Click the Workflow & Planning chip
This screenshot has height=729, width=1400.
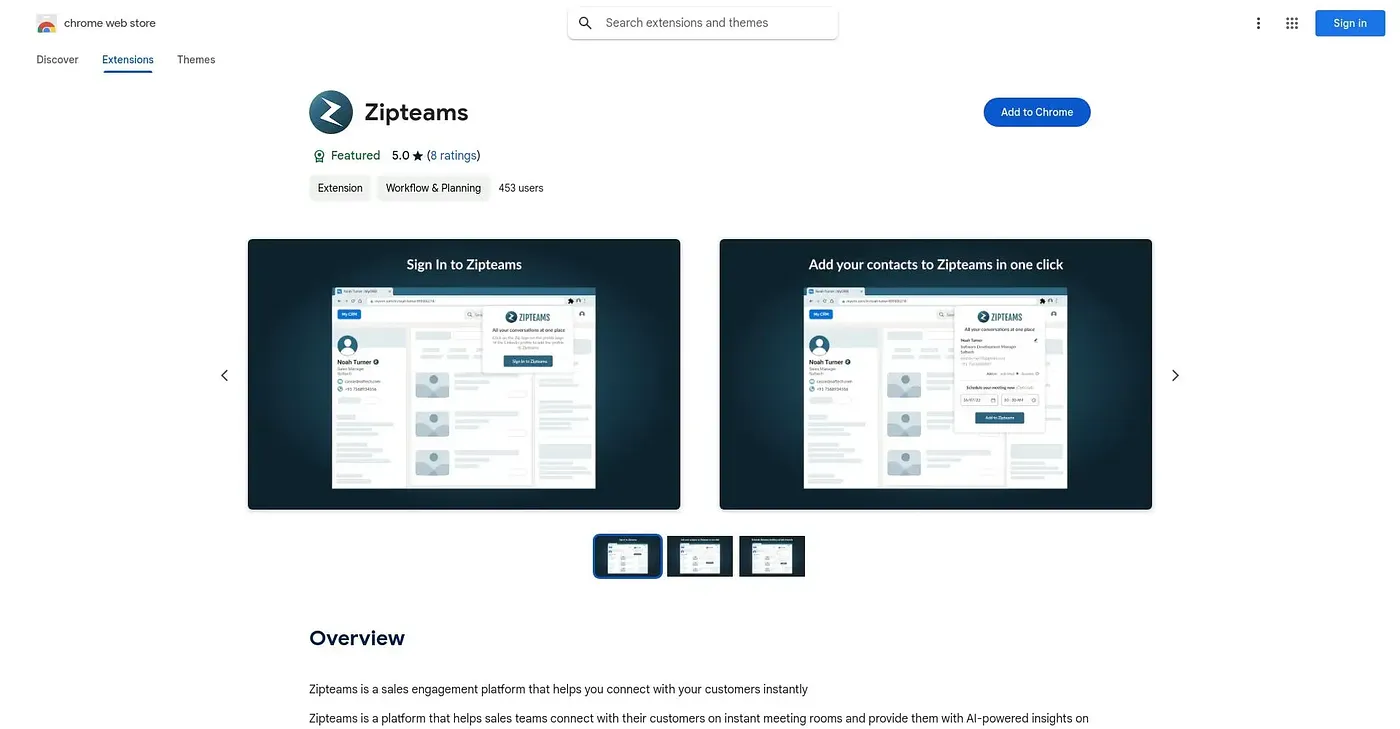[x=433, y=188]
